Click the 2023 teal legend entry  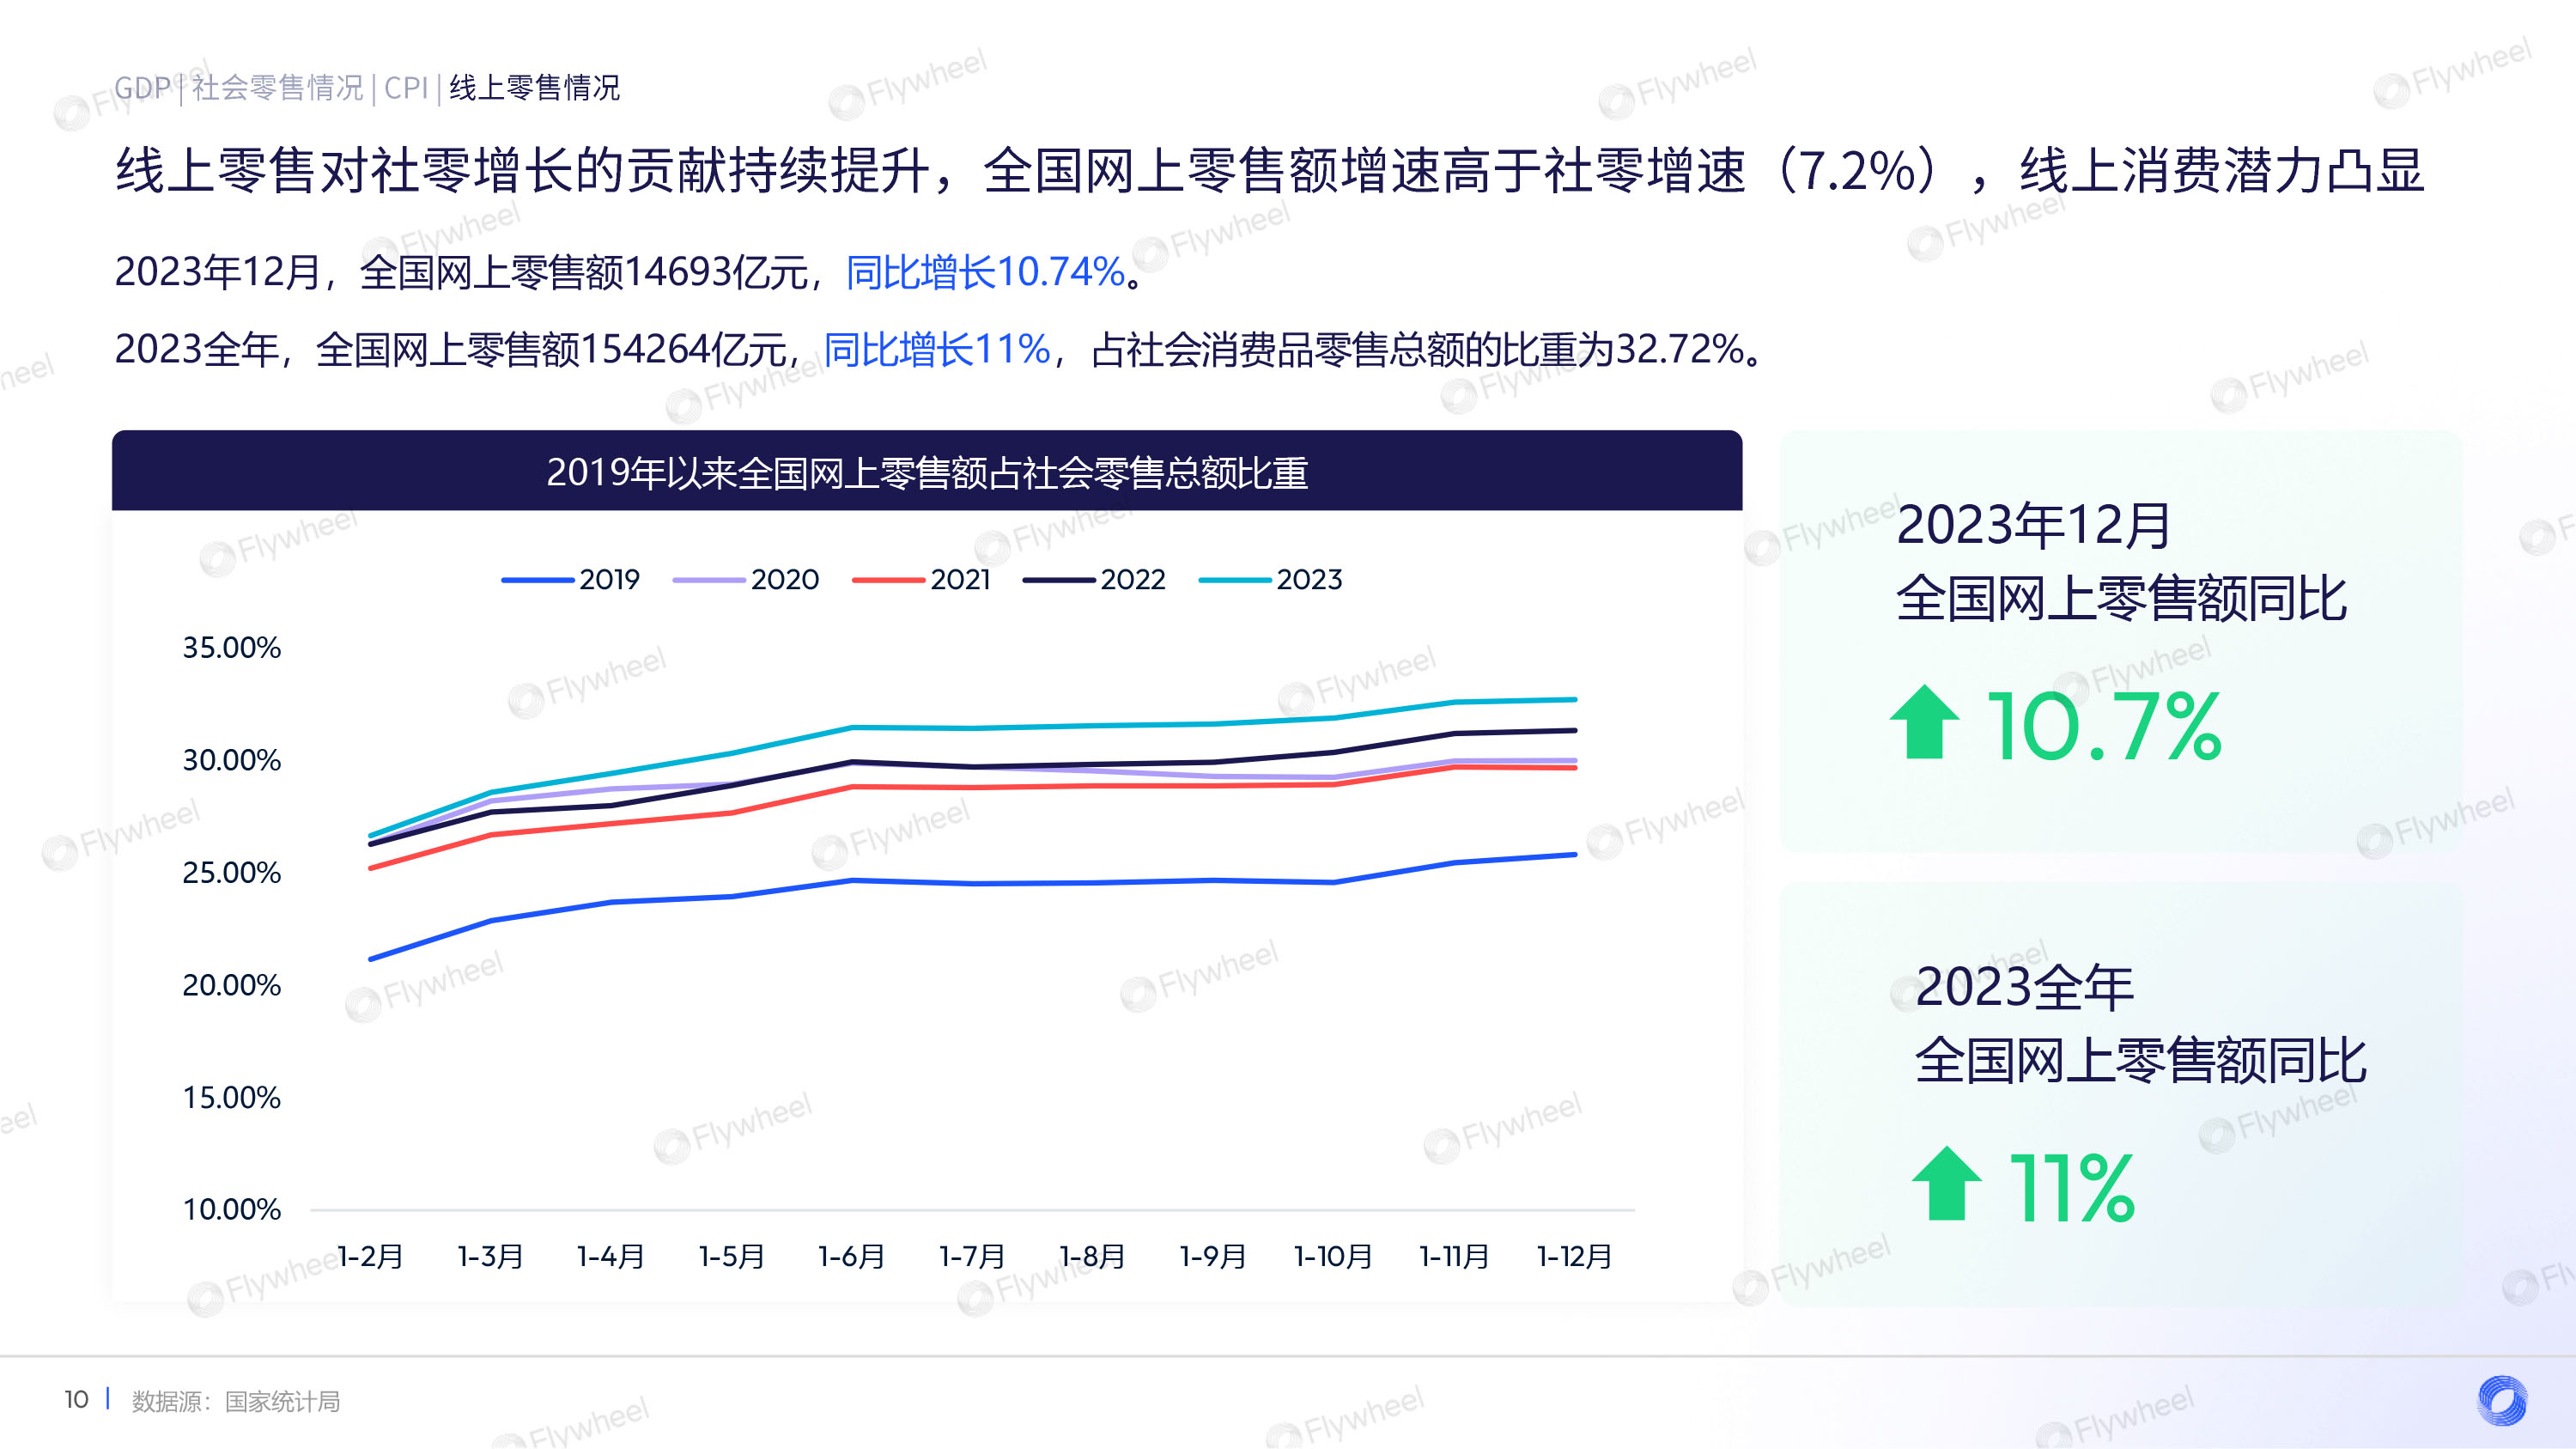click(1270, 580)
